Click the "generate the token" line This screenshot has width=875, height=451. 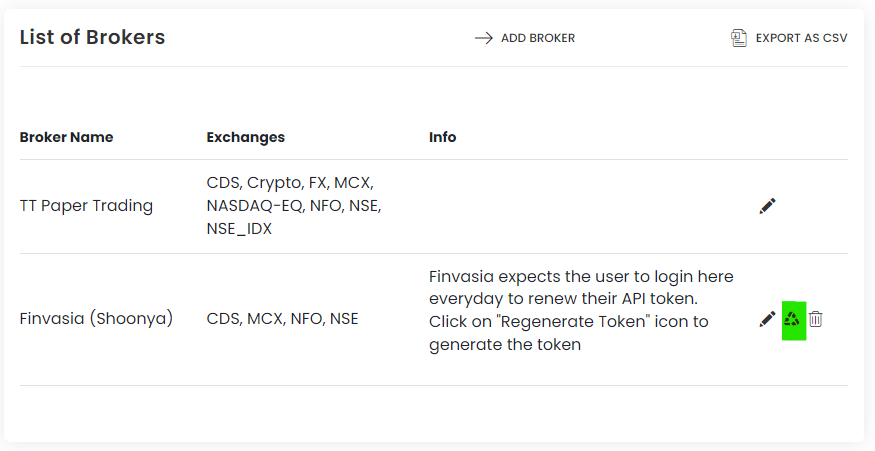505,345
